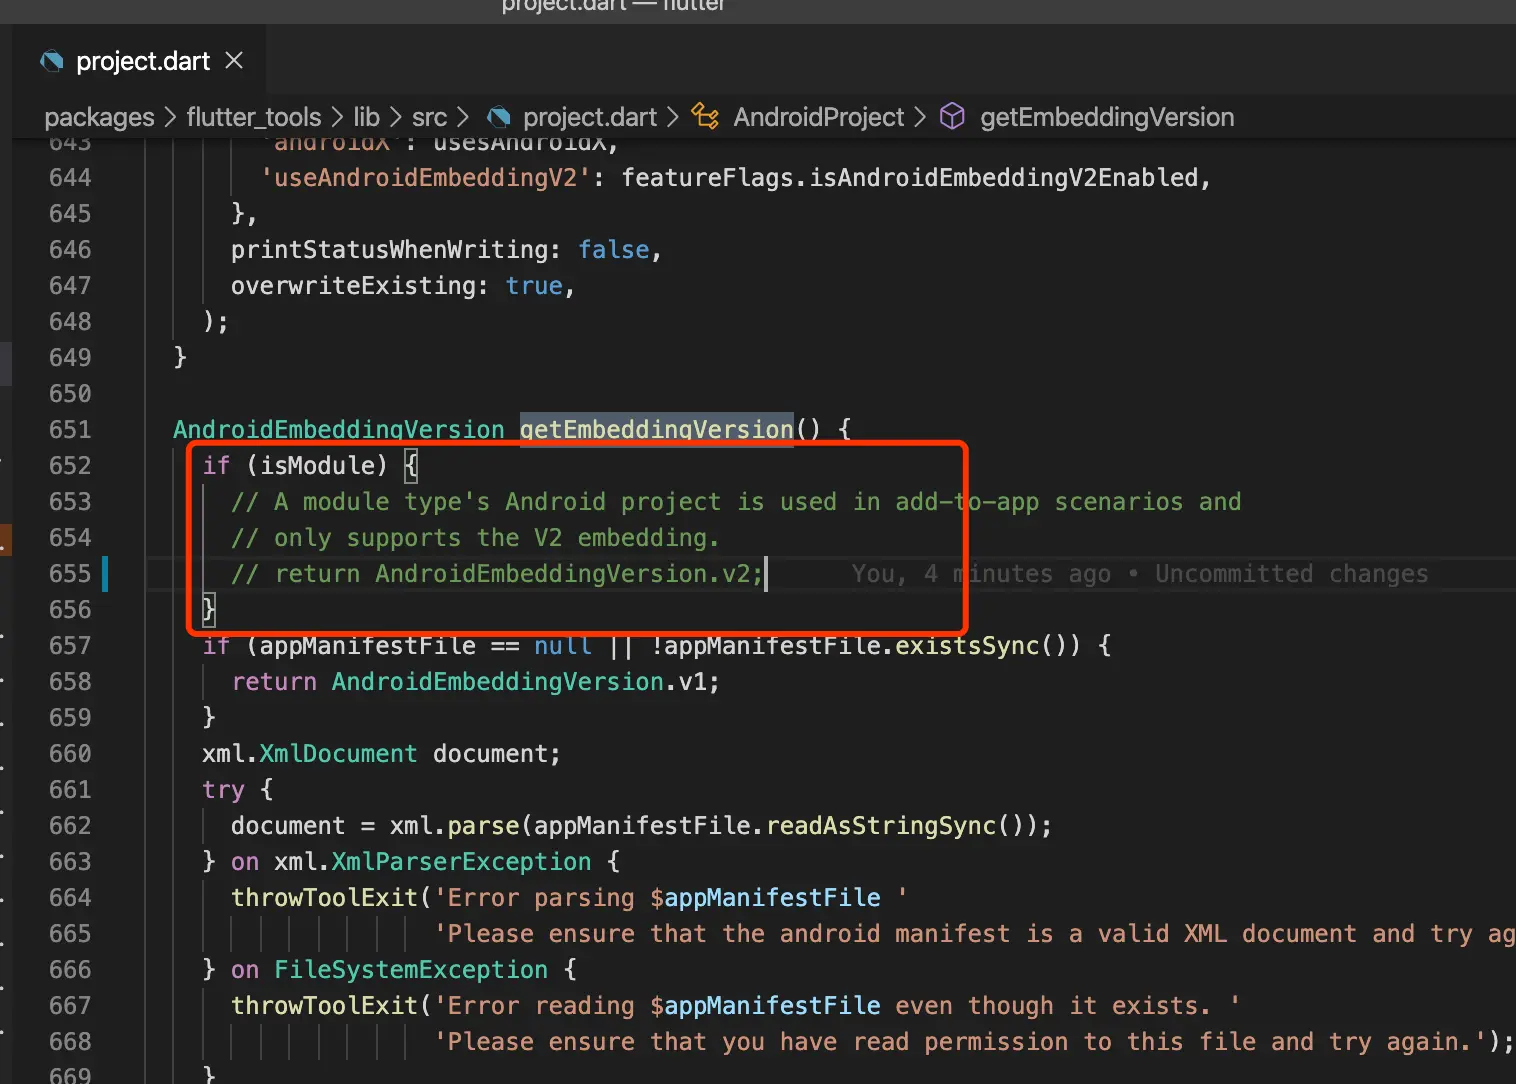The width and height of the screenshot is (1516, 1084).
Task: Open flutter_tools in the breadcrumb path
Action: pos(253,117)
